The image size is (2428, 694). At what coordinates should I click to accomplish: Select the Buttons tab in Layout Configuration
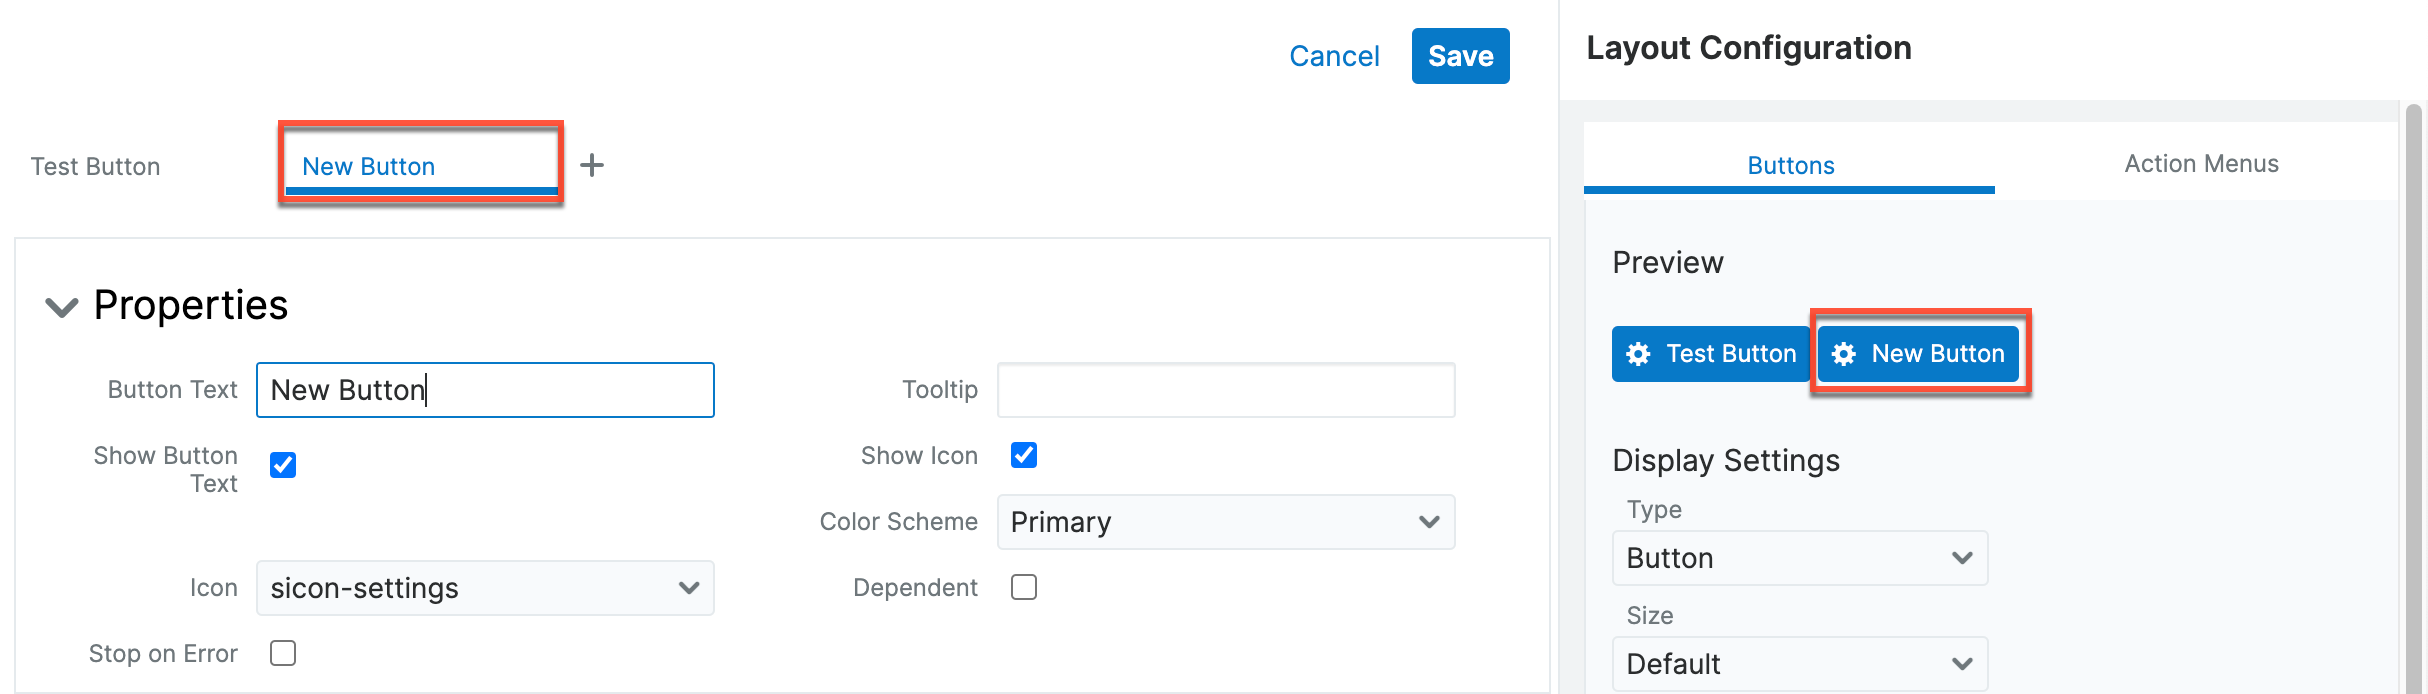click(1790, 165)
